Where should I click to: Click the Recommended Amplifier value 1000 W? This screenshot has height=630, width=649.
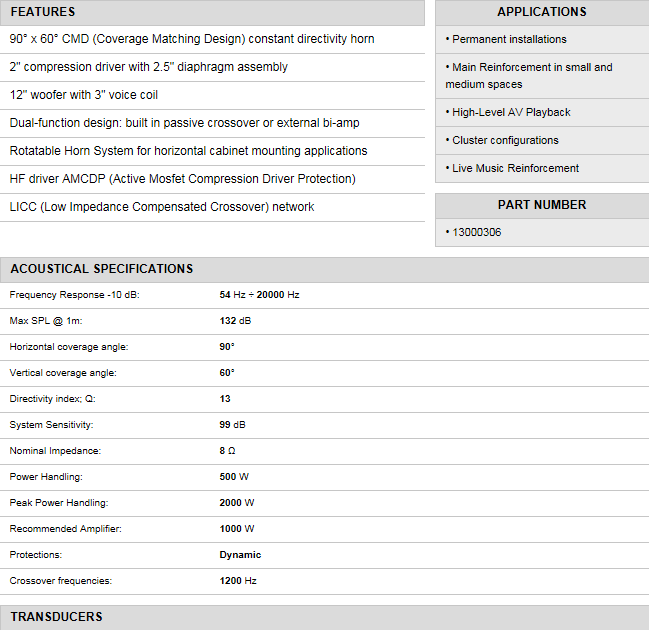tap(237, 528)
